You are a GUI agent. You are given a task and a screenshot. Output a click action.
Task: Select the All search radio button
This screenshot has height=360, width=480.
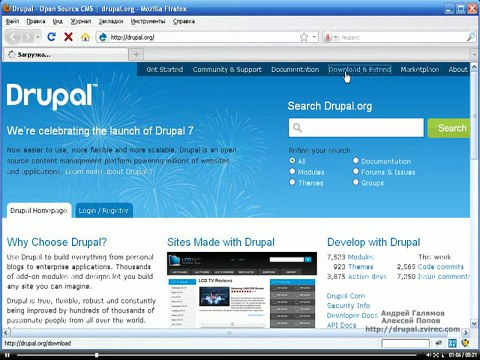coord(292,161)
